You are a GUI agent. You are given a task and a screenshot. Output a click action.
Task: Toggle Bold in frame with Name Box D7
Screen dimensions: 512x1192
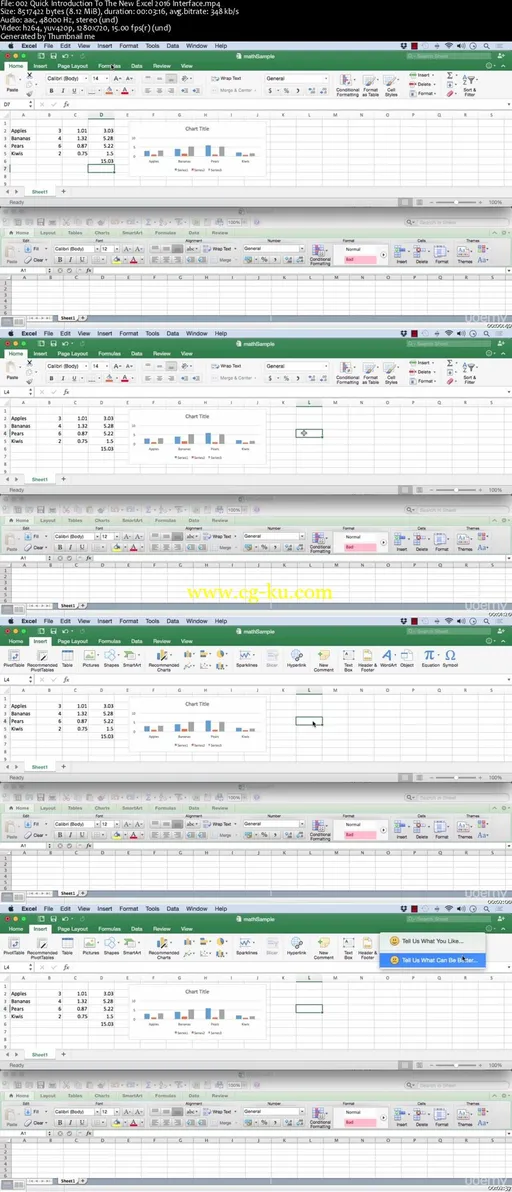pos(50,91)
